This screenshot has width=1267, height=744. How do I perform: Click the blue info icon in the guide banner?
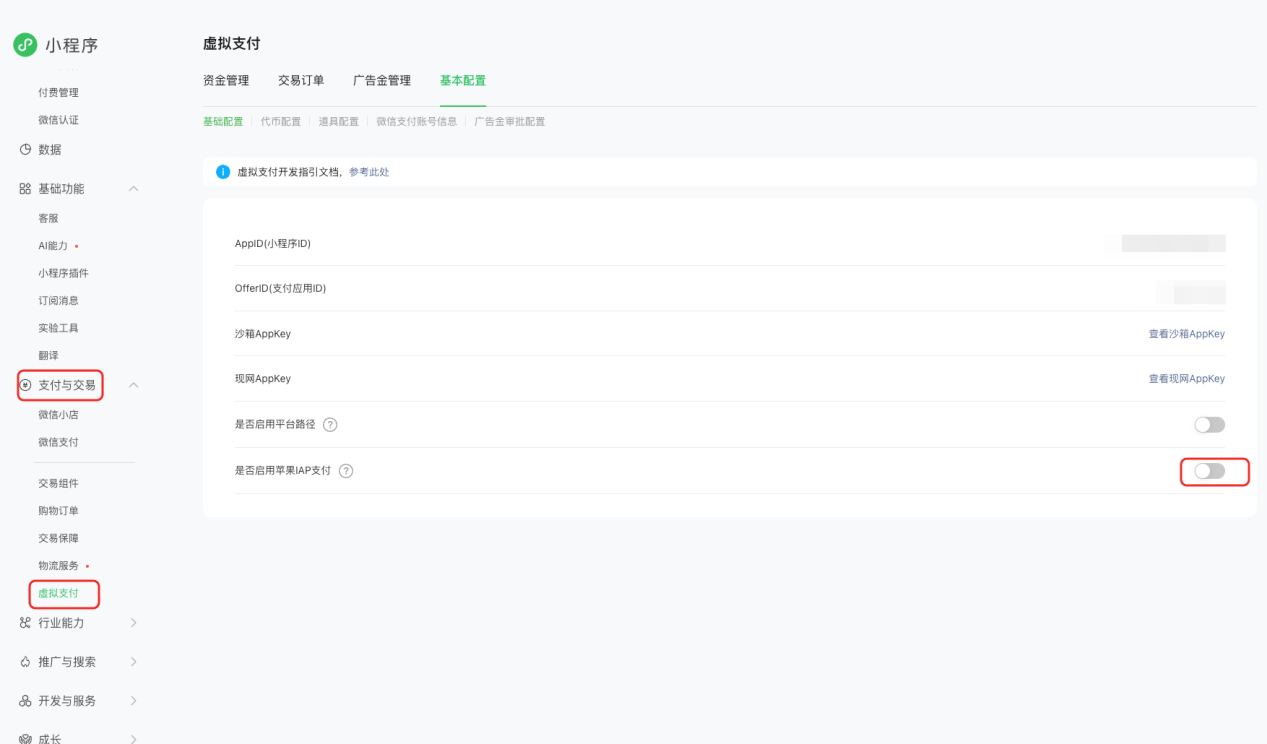coord(223,172)
